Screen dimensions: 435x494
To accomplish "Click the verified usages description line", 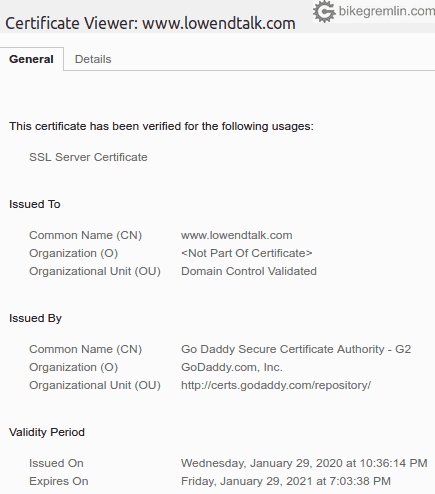I will 161,126.
